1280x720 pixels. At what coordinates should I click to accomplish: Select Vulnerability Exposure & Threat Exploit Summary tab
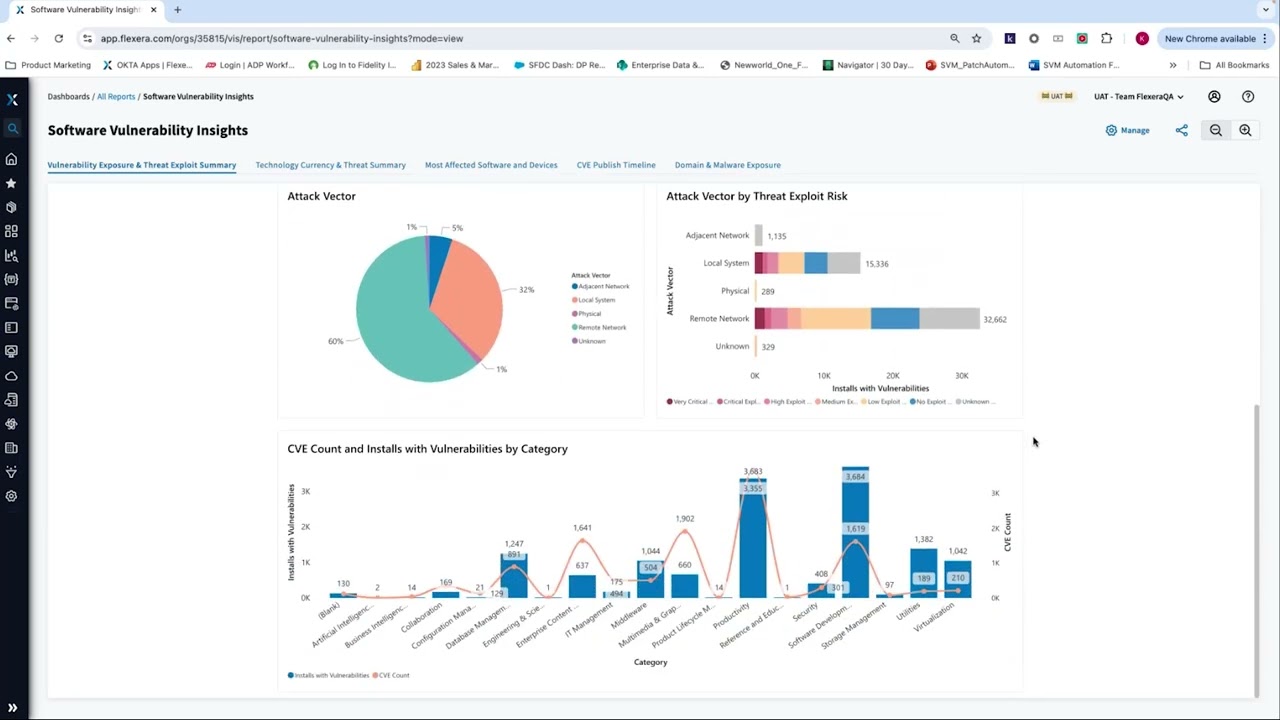coord(142,165)
